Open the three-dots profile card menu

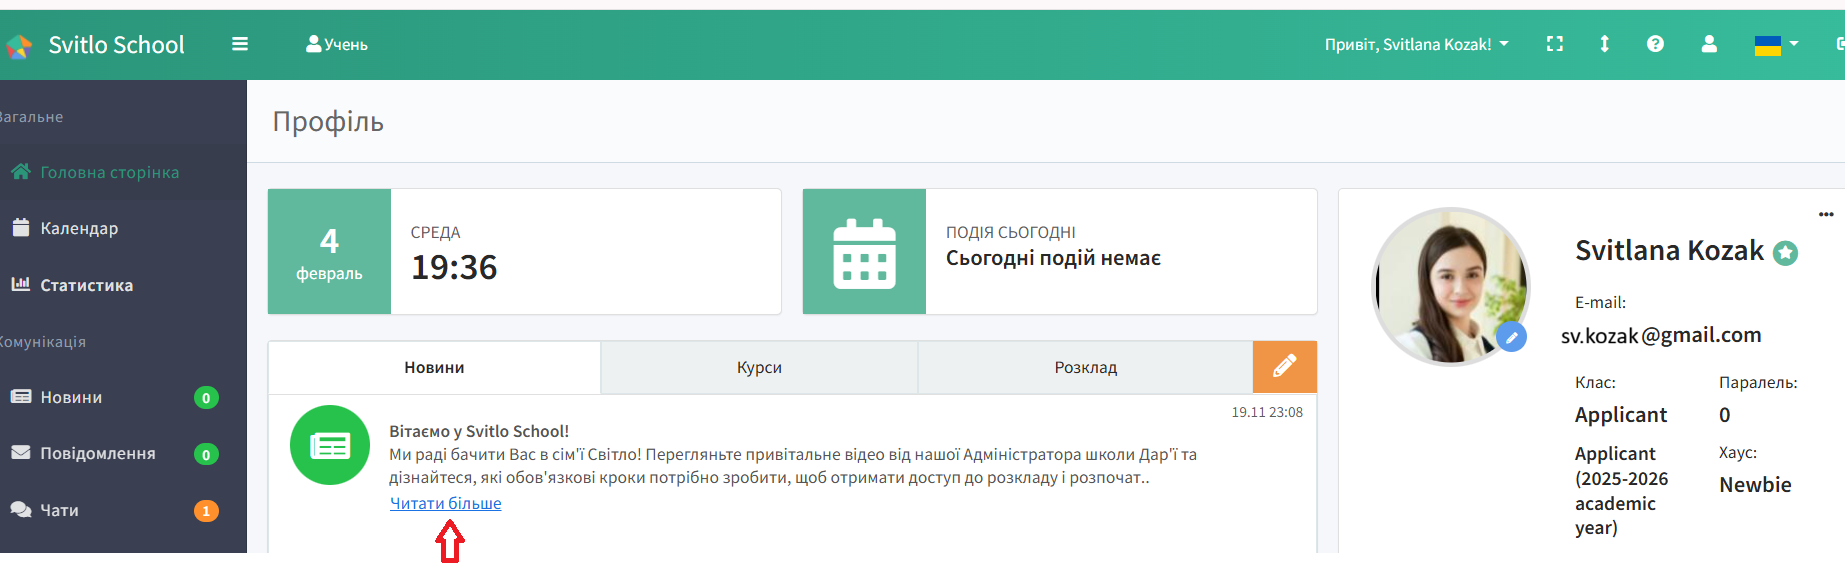click(x=1825, y=215)
